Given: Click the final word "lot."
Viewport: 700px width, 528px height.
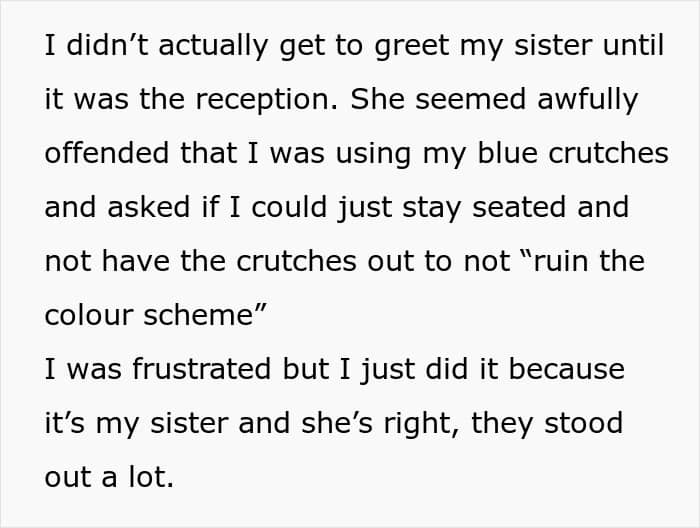Looking at the screenshot, I should pos(151,477).
